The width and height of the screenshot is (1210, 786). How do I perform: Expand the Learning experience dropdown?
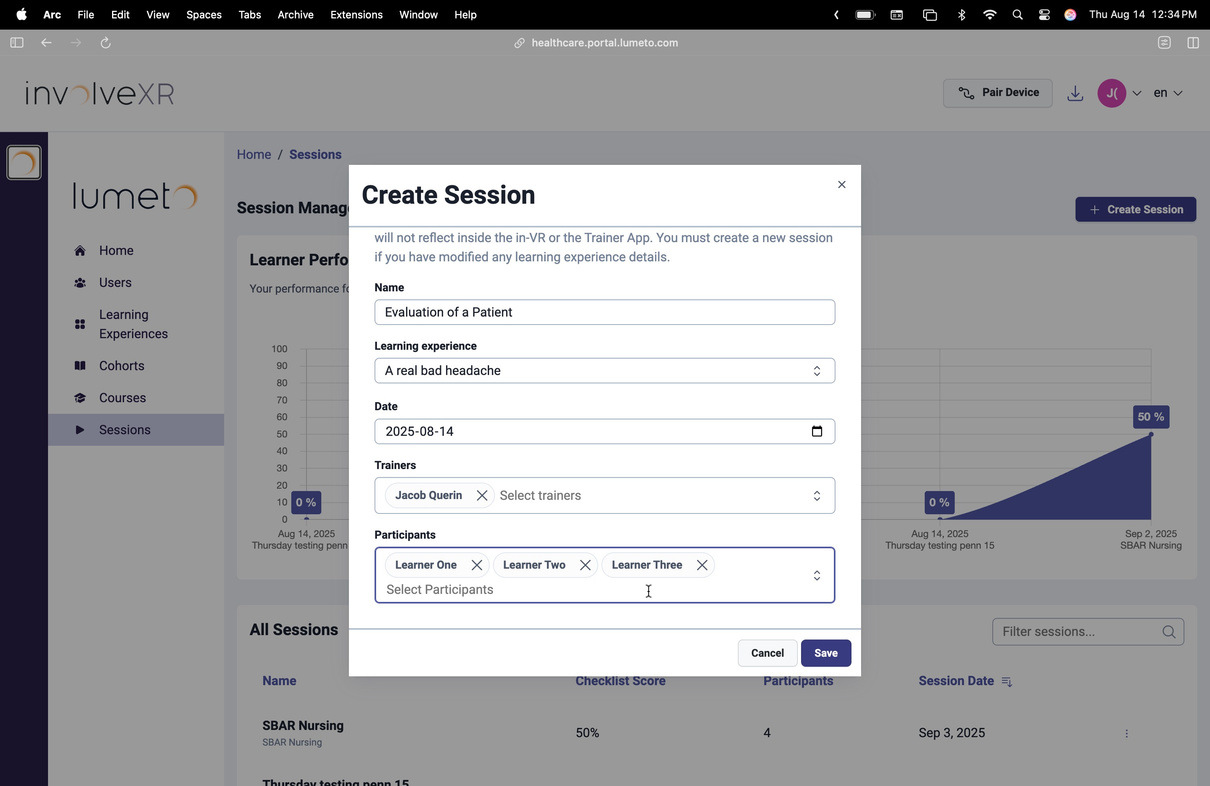[605, 371]
